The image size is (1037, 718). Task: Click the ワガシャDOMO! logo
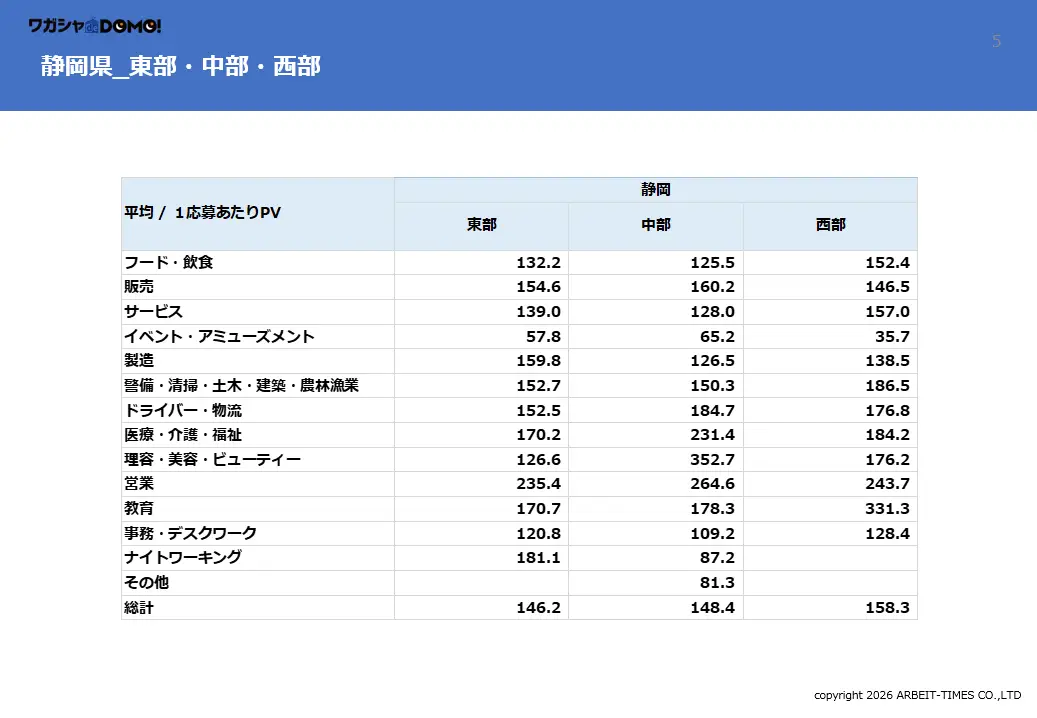(95, 25)
